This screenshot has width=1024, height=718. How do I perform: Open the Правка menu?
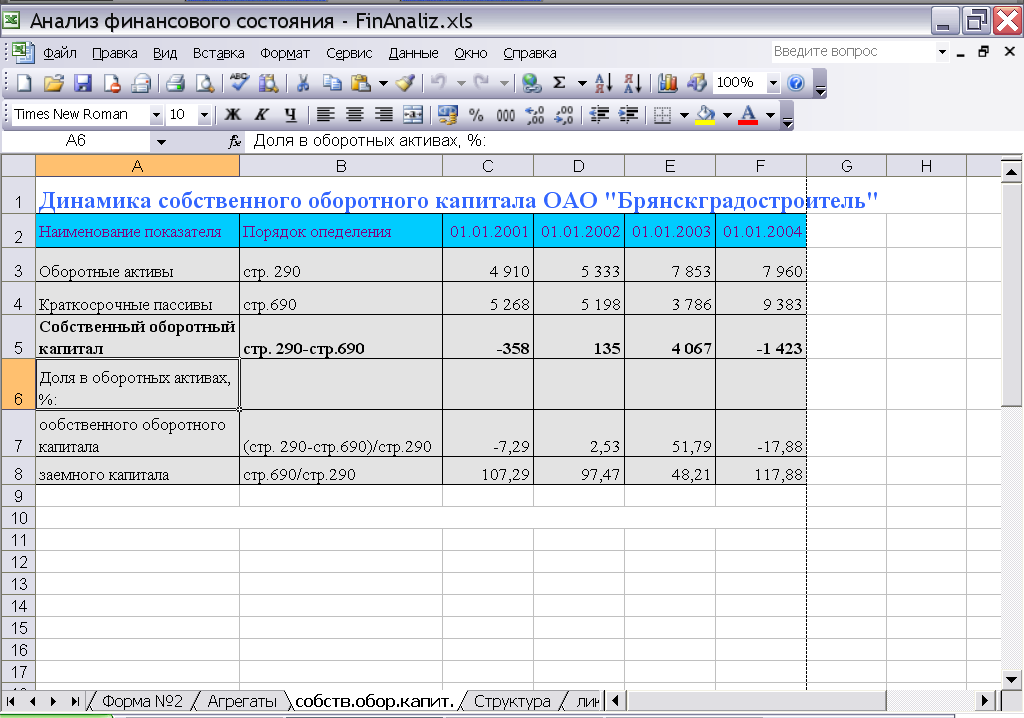point(114,53)
